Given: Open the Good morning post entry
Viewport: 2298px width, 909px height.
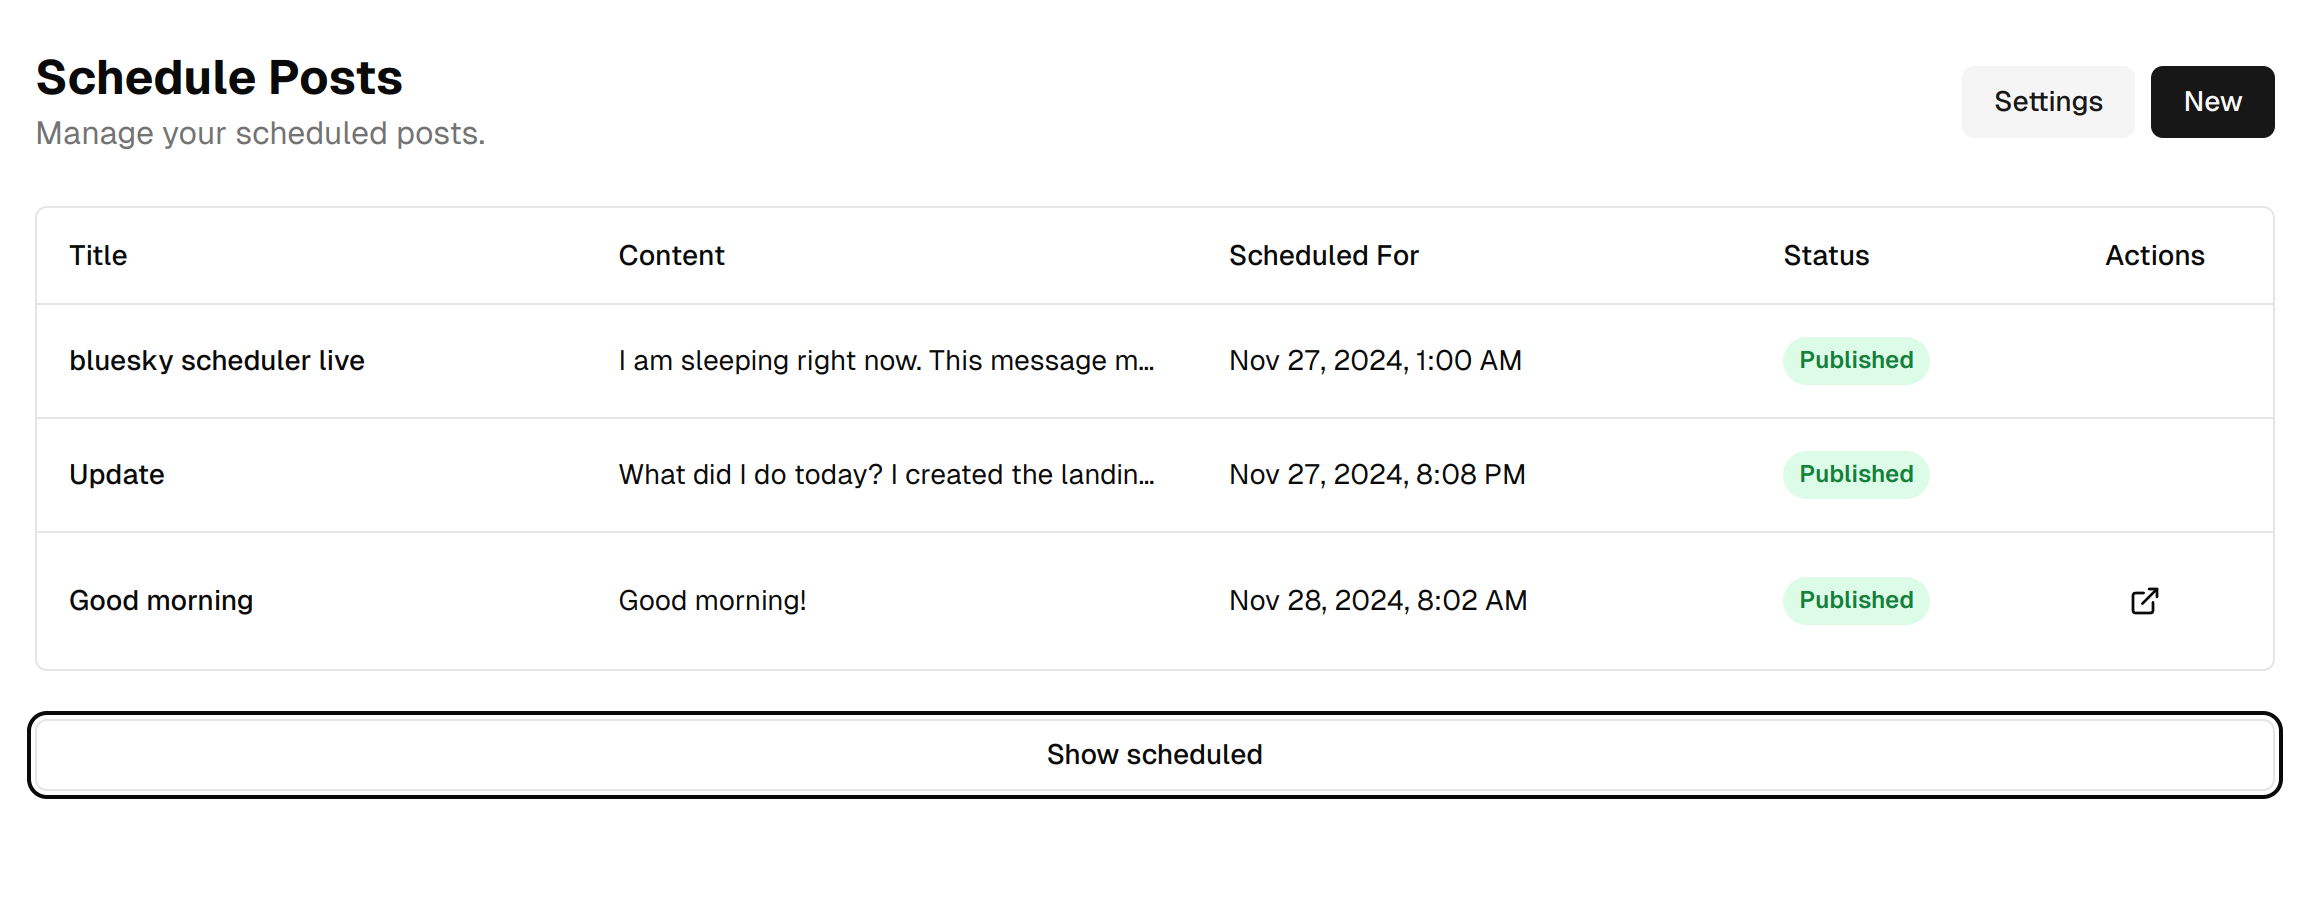Looking at the screenshot, I should pyautogui.click(x=160, y=600).
